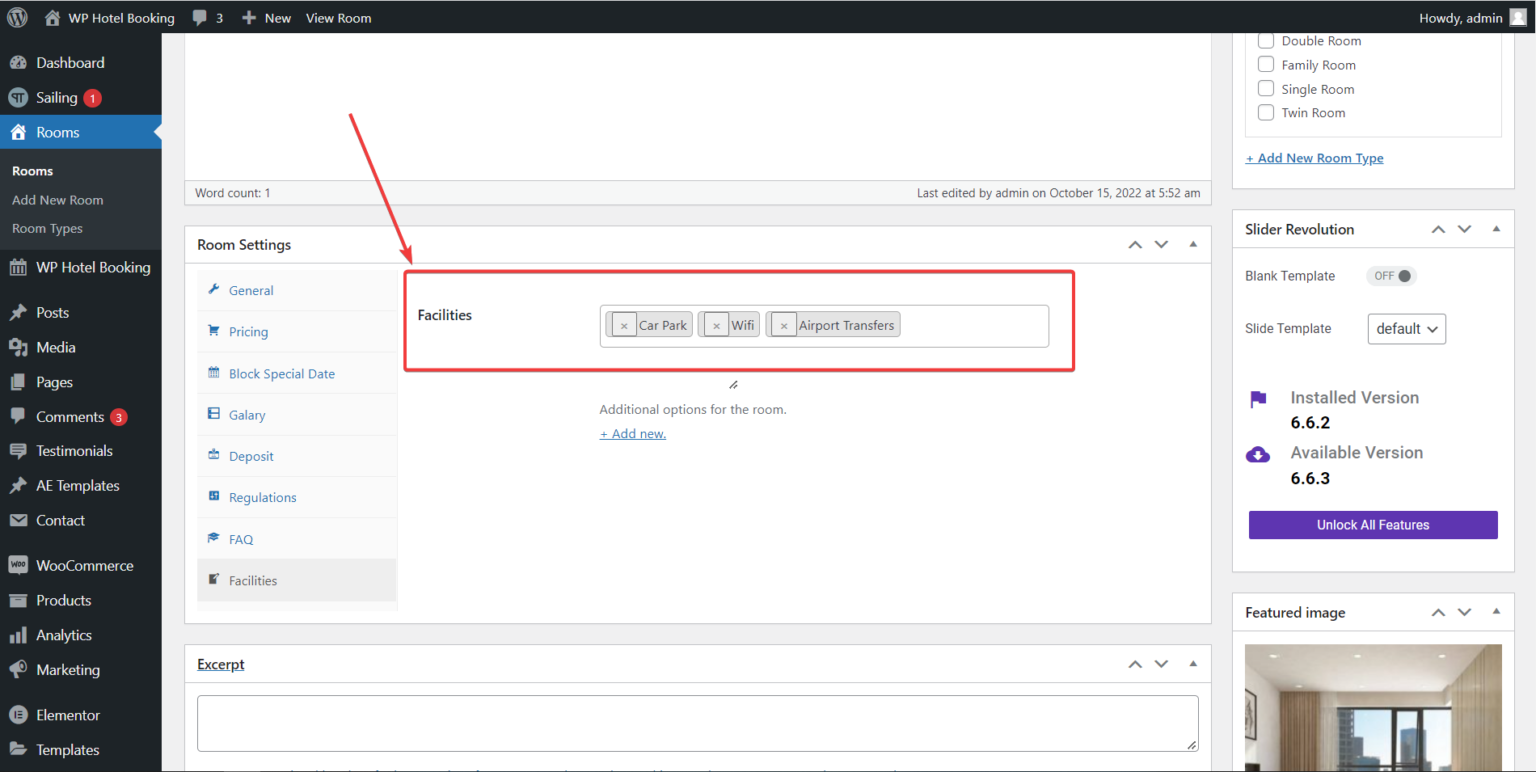Open Elementor in the admin sidebar
Screen dimensions: 1536x772
point(68,715)
